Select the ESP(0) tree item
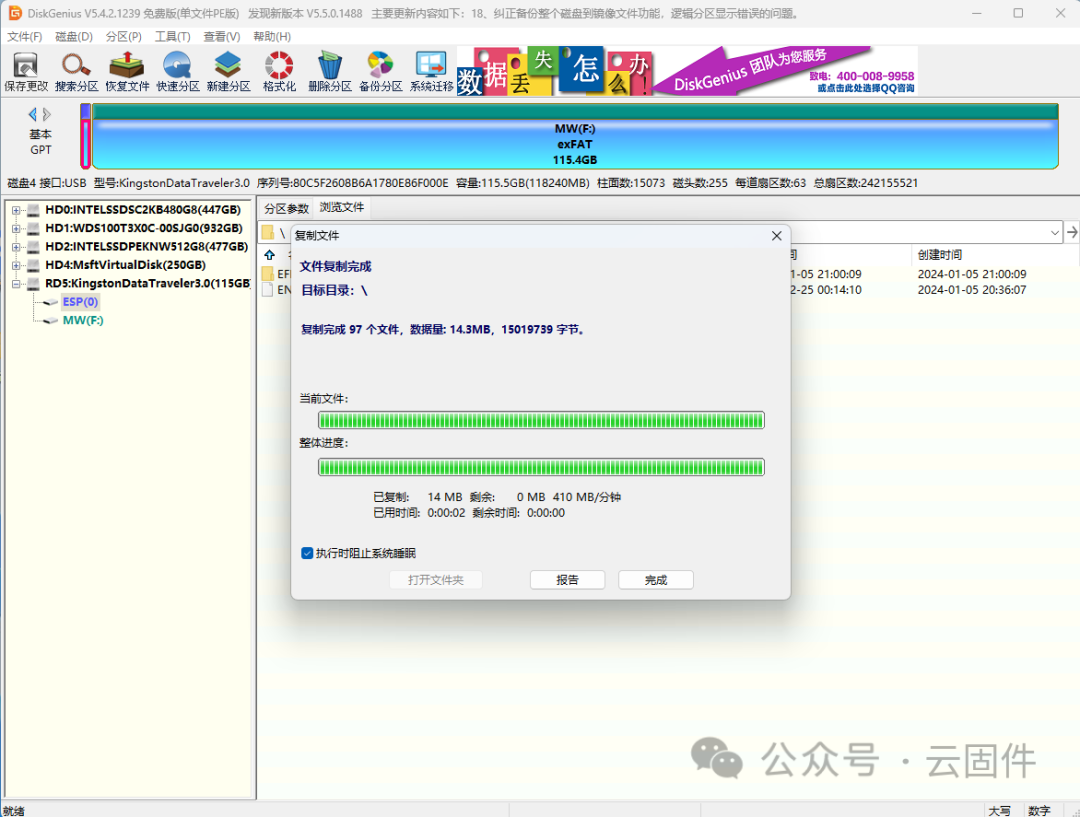The image size is (1080, 817). [x=80, y=302]
